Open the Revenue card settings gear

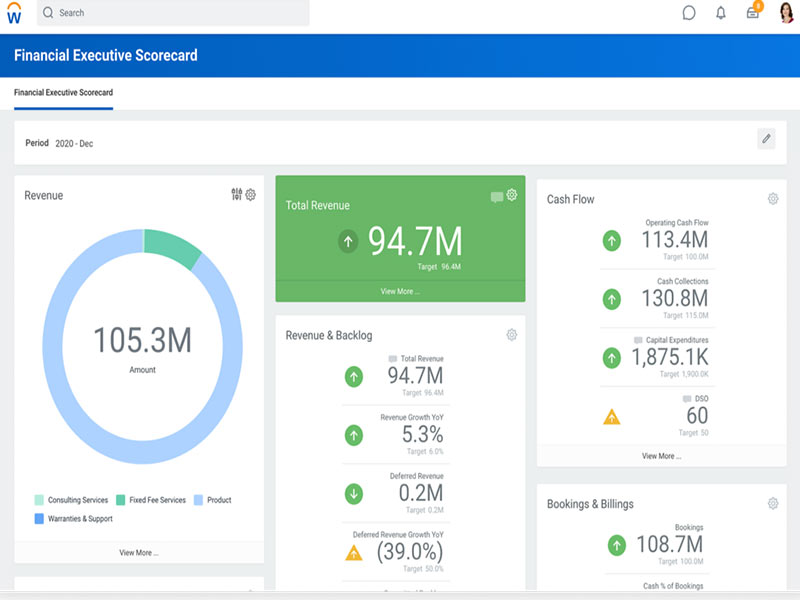[x=250, y=195]
